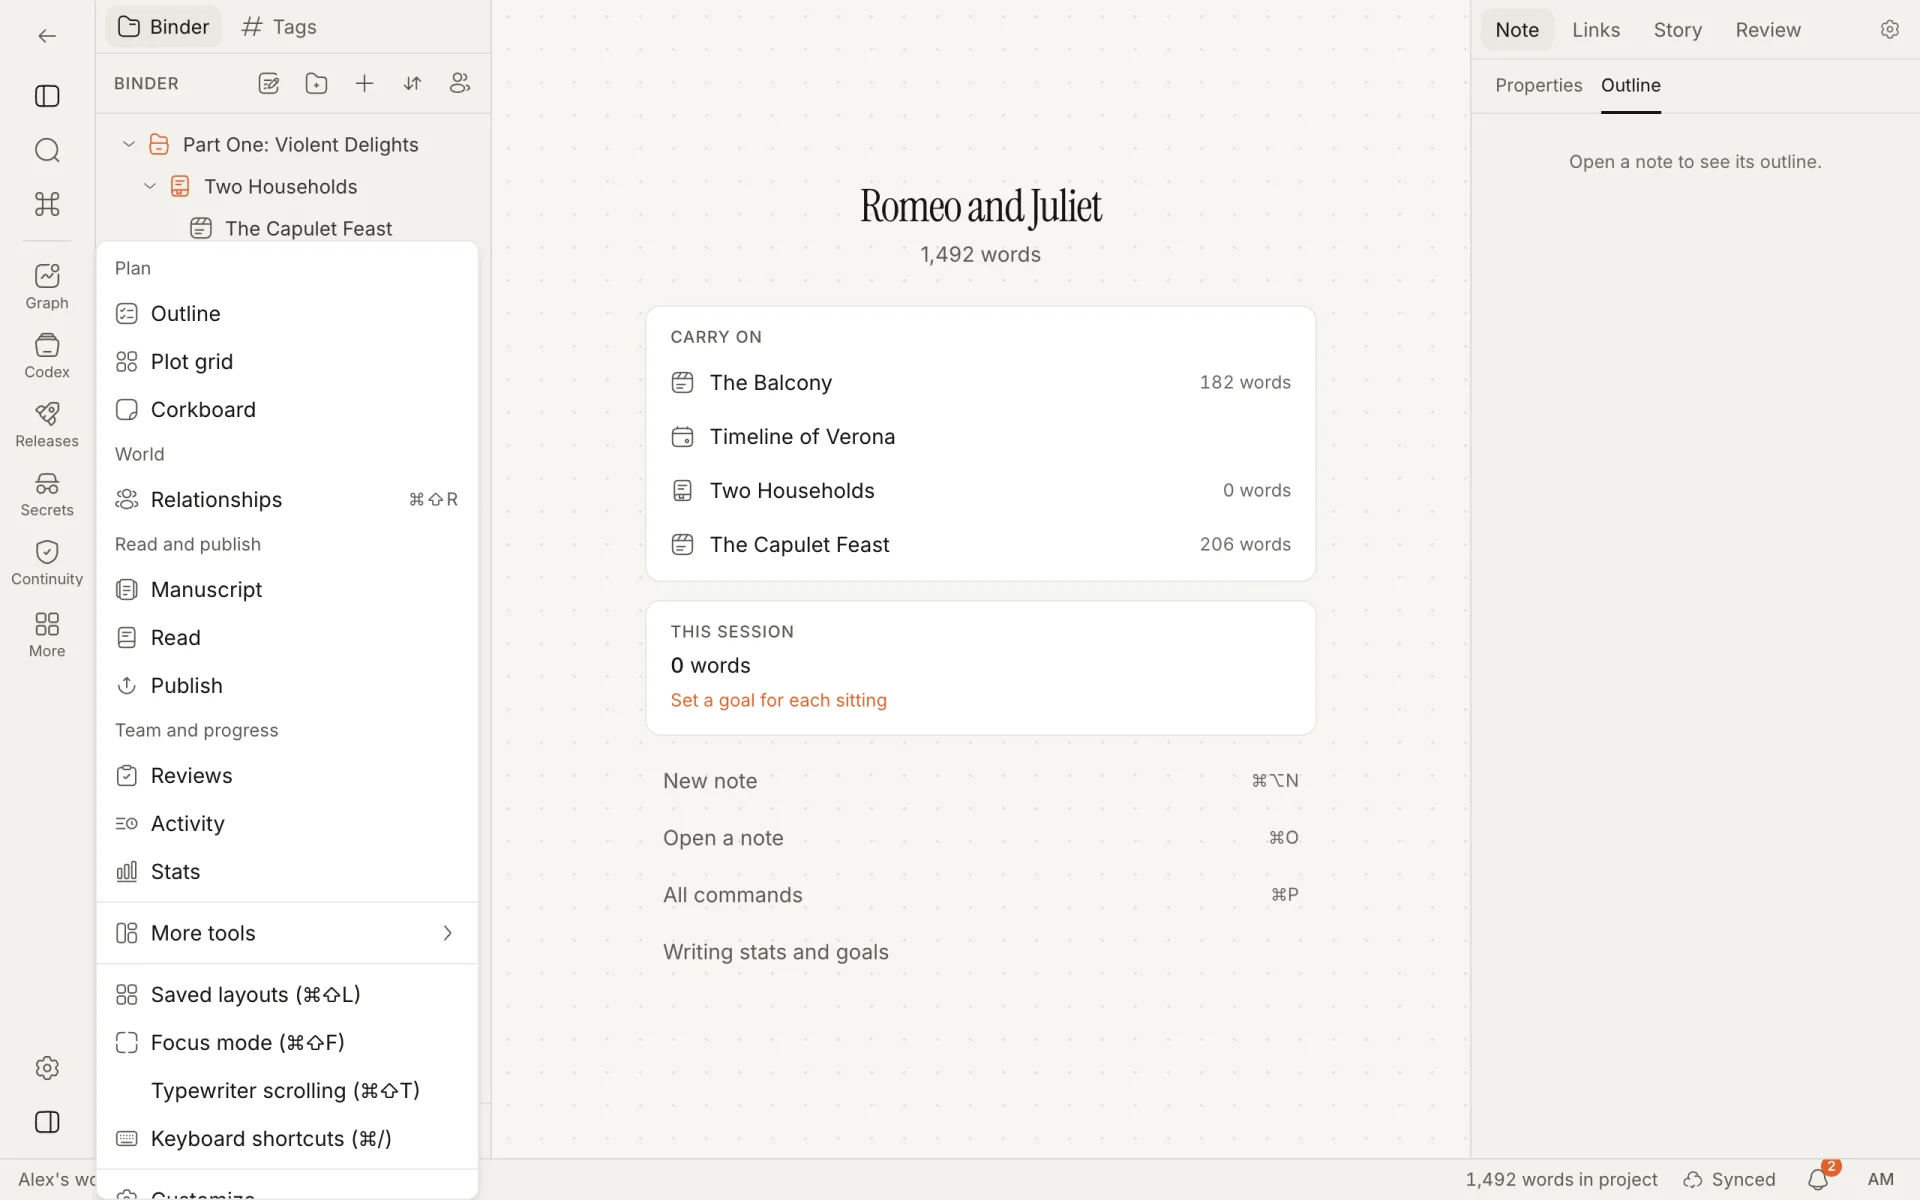The width and height of the screenshot is (1920, 1200).
Task: Open The Balcony in Carry On
Action: click(x=980, y=383)
